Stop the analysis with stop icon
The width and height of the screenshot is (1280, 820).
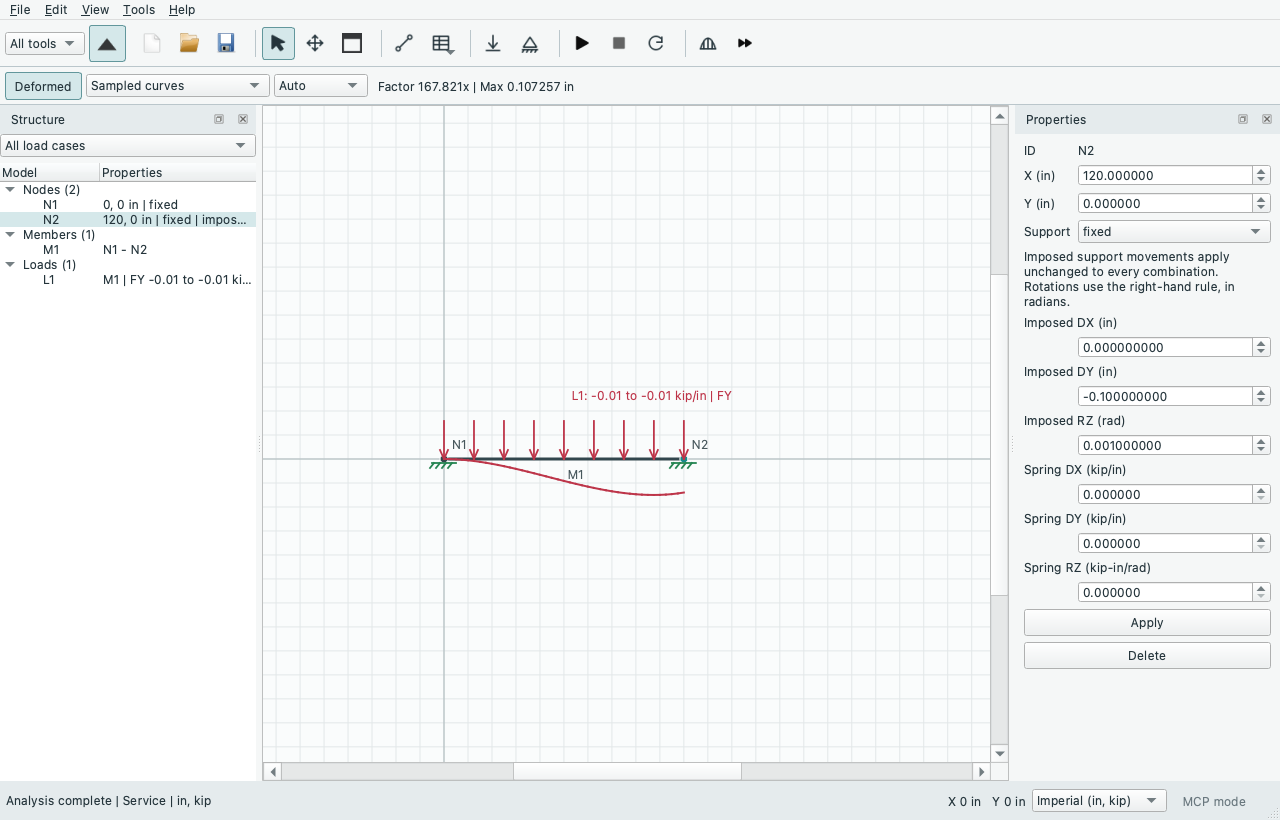(x=619, y=43)
